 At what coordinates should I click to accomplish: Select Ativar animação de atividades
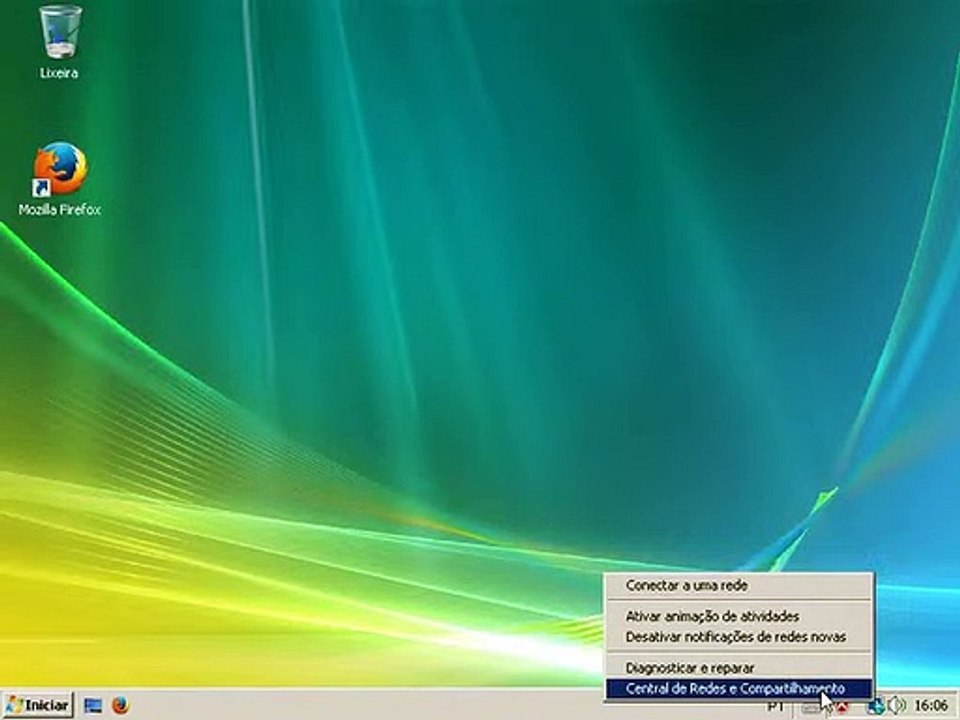point(738,616)
